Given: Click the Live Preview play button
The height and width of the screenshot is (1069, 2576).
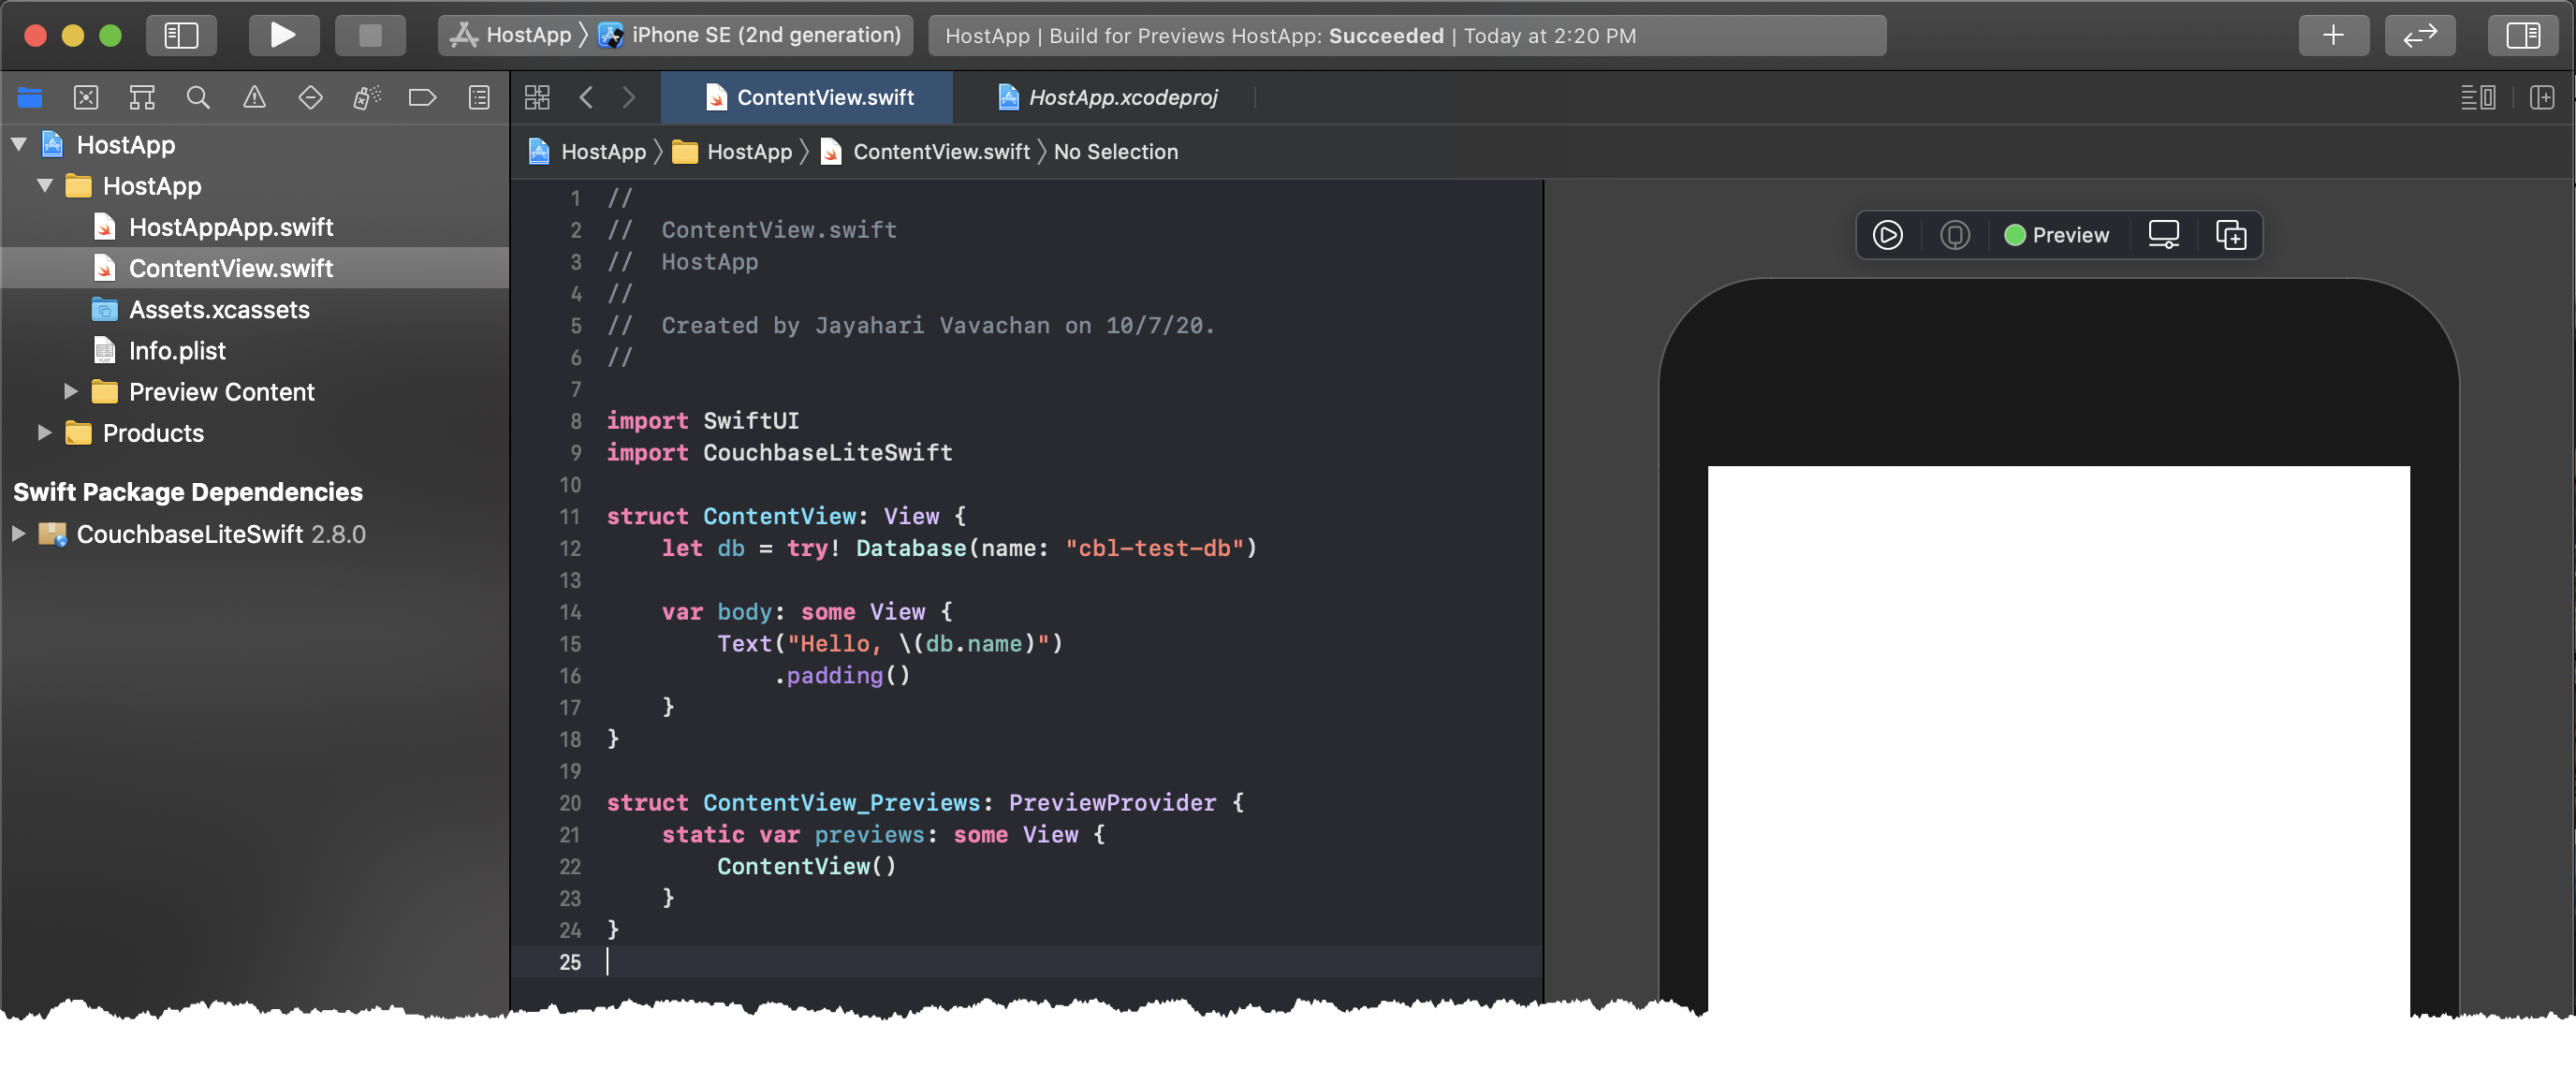Looking at the screenshot, I should 1887,235.
